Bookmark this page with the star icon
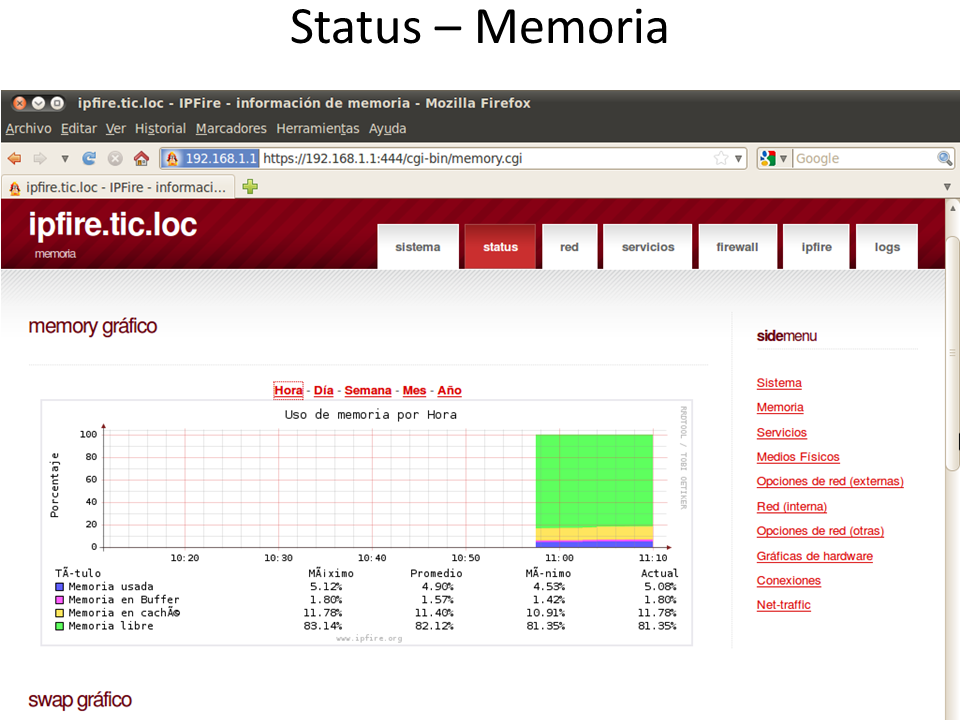Screen dimensions: 960x720 click(721, 158)
